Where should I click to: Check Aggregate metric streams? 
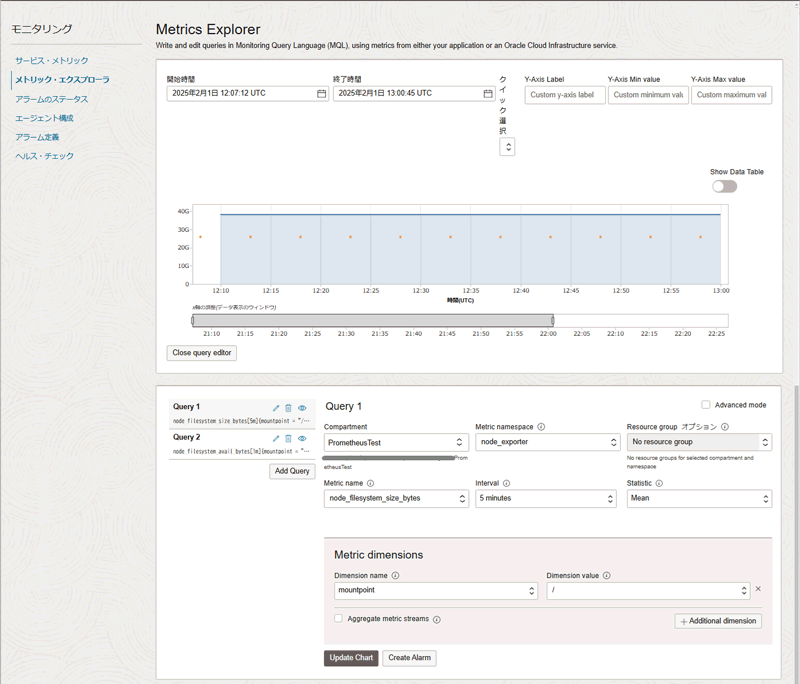point(338,618)
